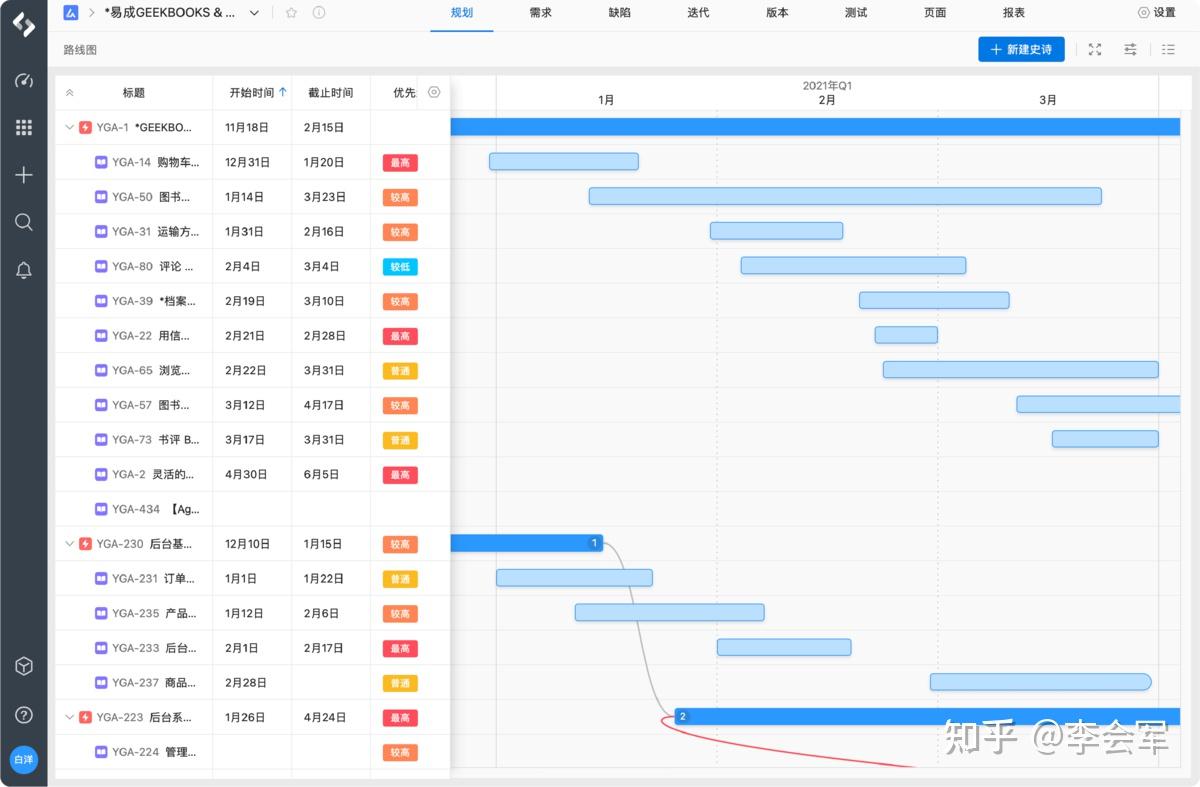Image resolution: width=1200 pixels, height=787 pixels.
Task: Open column display settings beside 优先 header
Action: [434, 91]
